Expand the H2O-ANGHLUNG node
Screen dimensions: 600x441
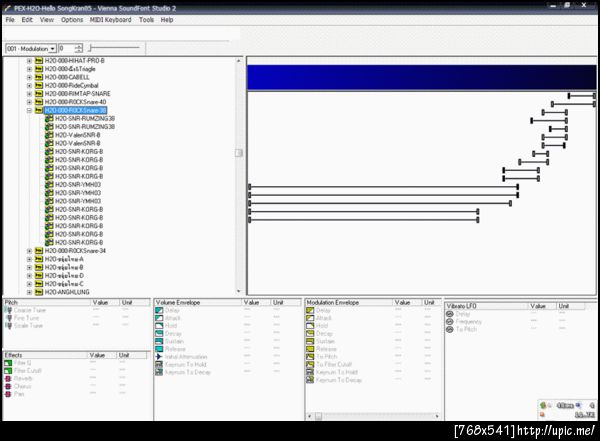pyautogui.click(x=29, y=292)
